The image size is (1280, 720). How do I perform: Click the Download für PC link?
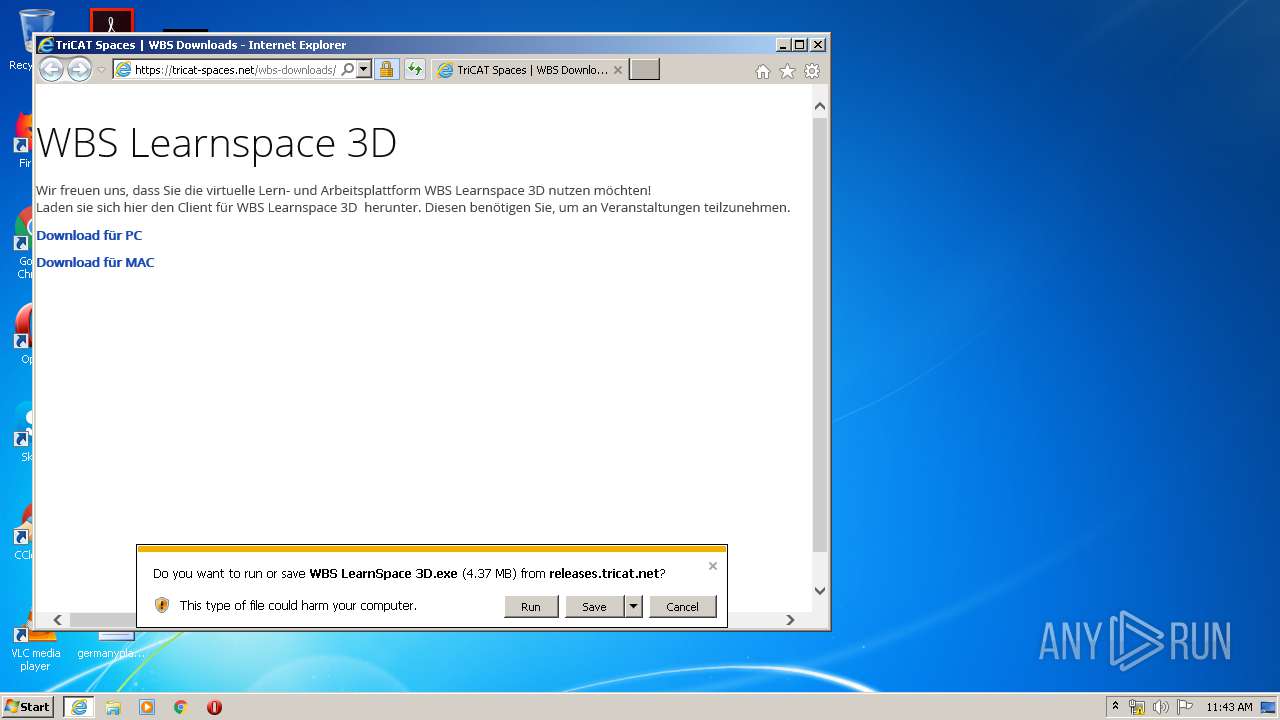coord(89,235)
